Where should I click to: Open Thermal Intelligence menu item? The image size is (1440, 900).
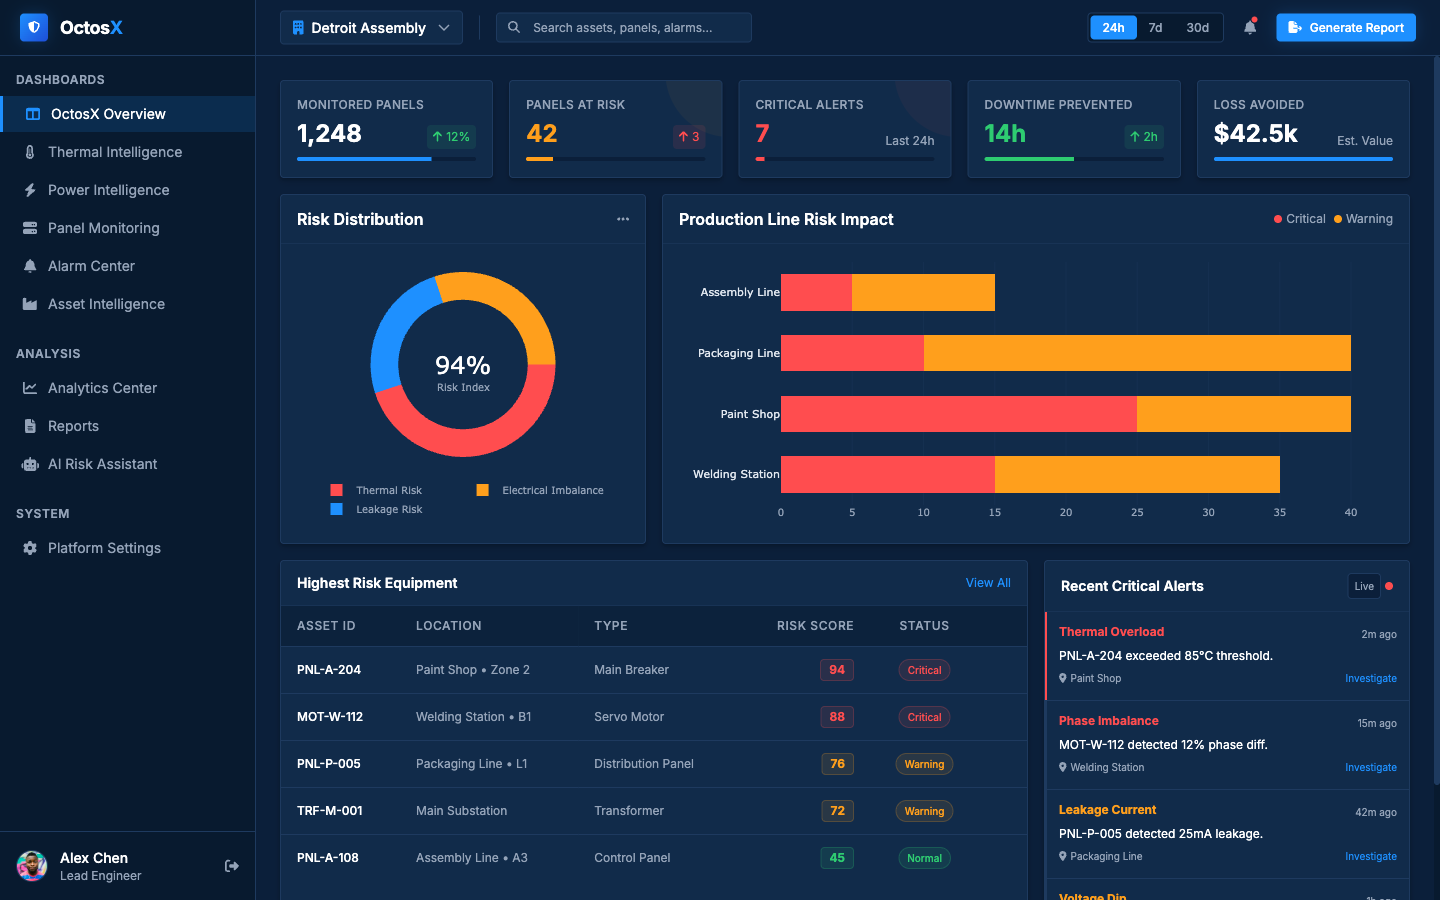point(128,152)
